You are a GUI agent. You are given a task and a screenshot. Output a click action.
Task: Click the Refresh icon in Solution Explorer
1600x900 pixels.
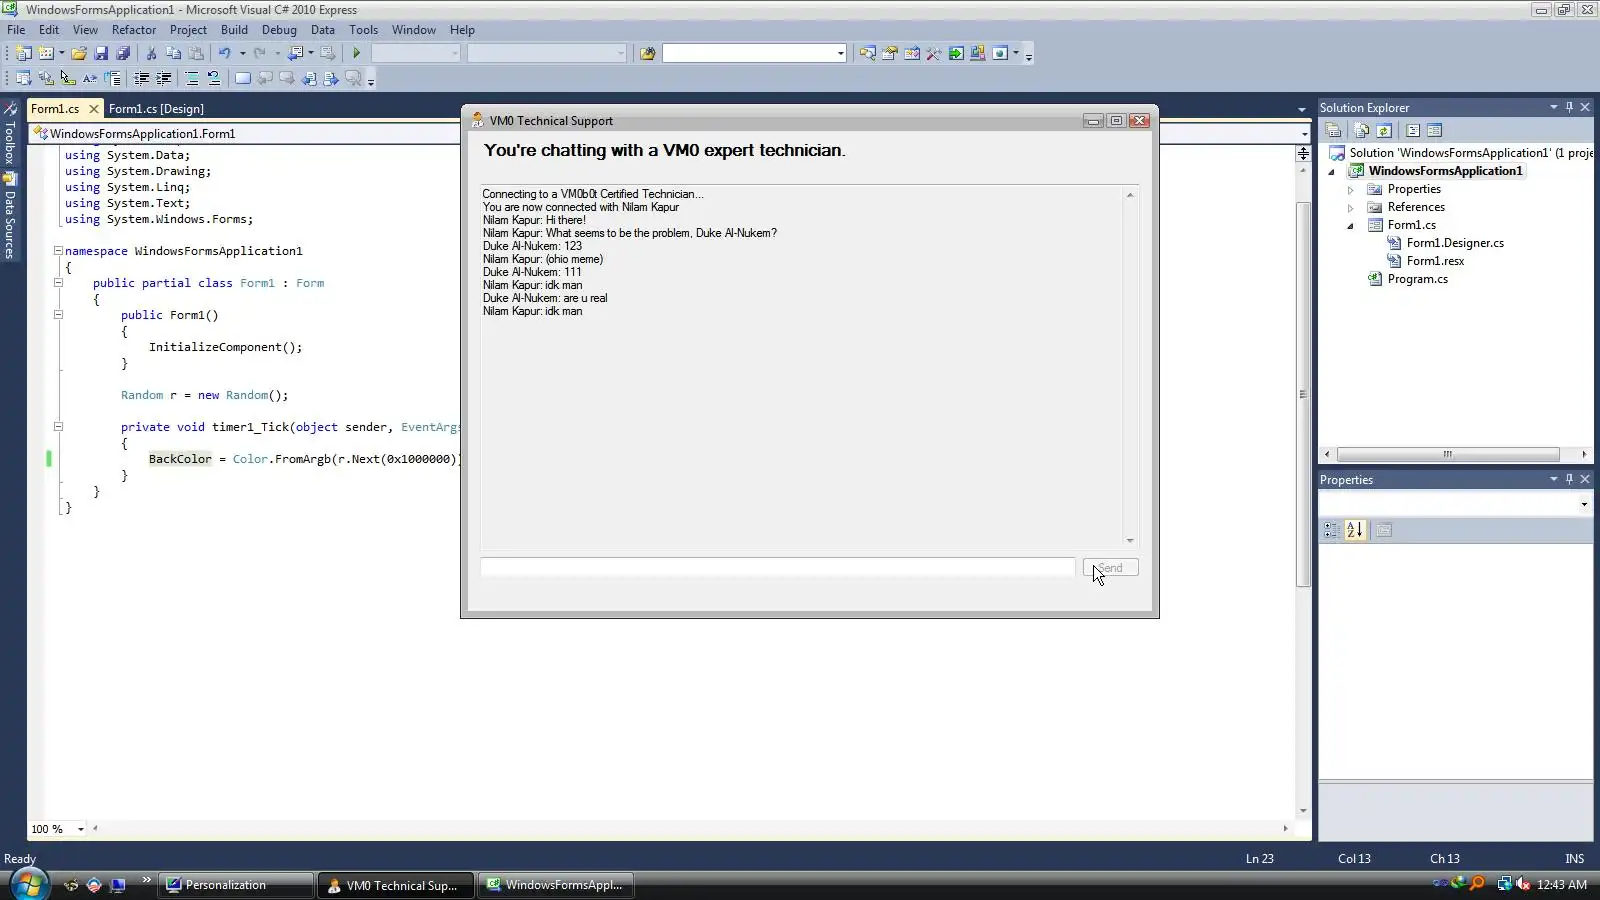[x=1384, y=130]
